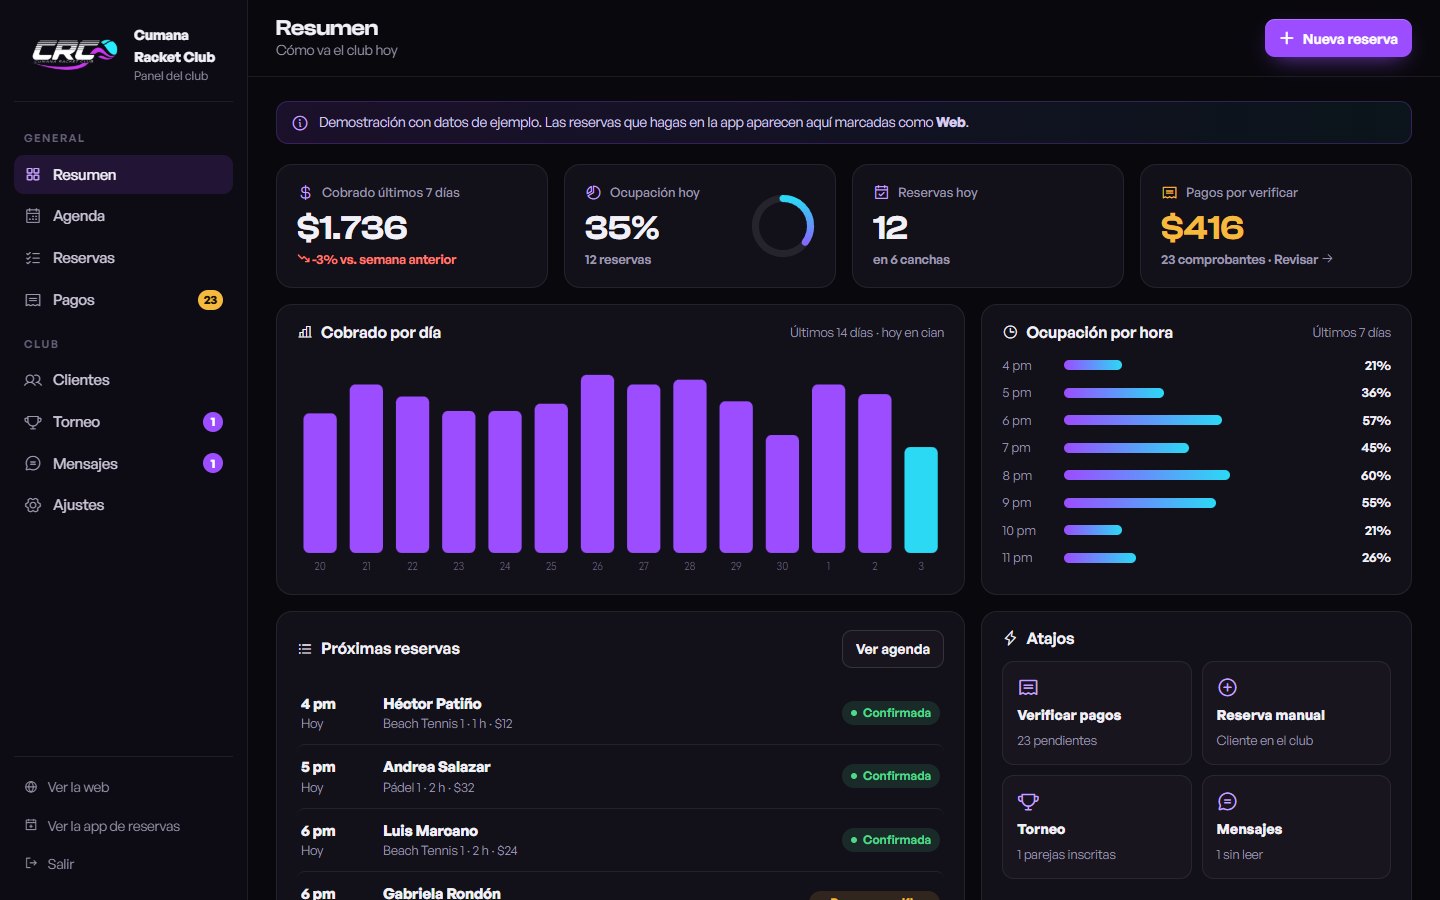1440x900 pixels.
Task: Open the Clientes section
Action: (123, 380)
